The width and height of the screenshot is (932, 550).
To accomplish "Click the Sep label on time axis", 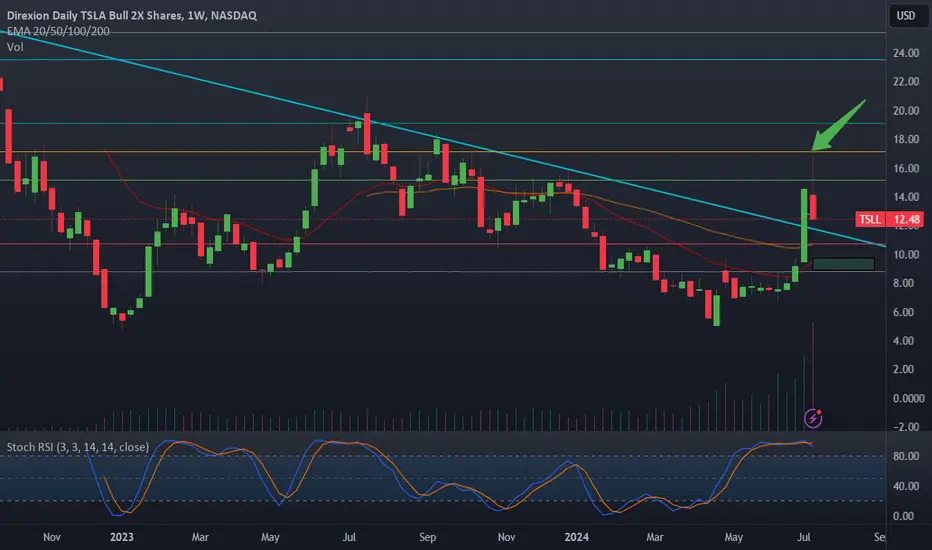I will pyautogui.click(x=427, y=537).
